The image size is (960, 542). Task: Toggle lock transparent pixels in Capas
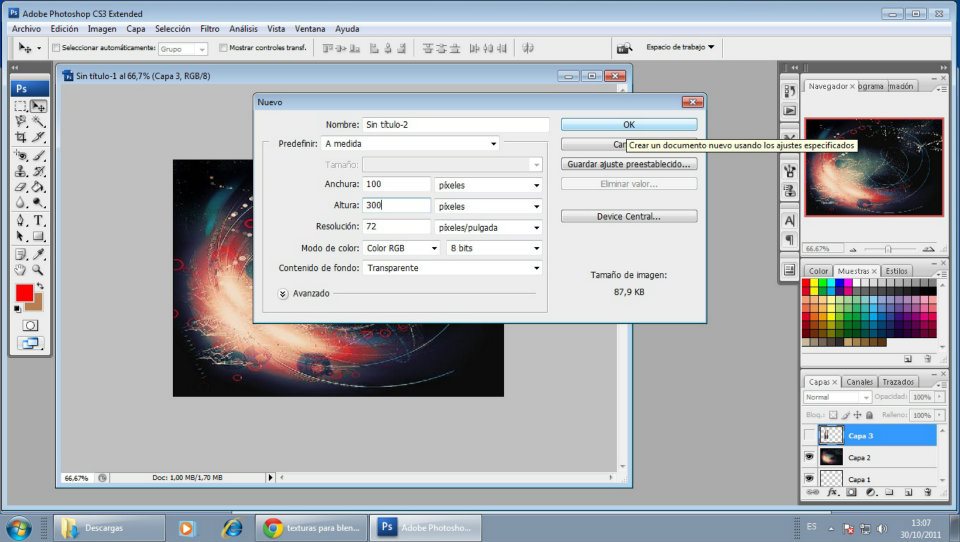833,415
